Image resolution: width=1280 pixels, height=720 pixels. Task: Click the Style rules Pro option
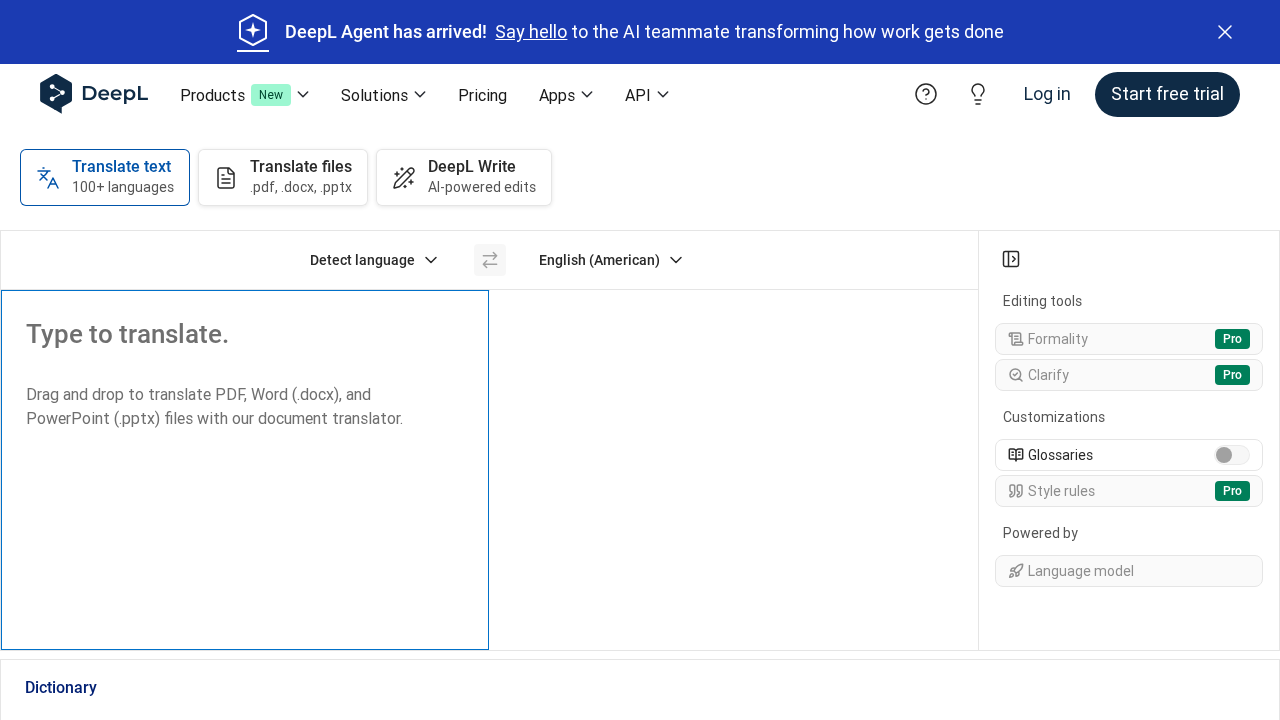1128,491
